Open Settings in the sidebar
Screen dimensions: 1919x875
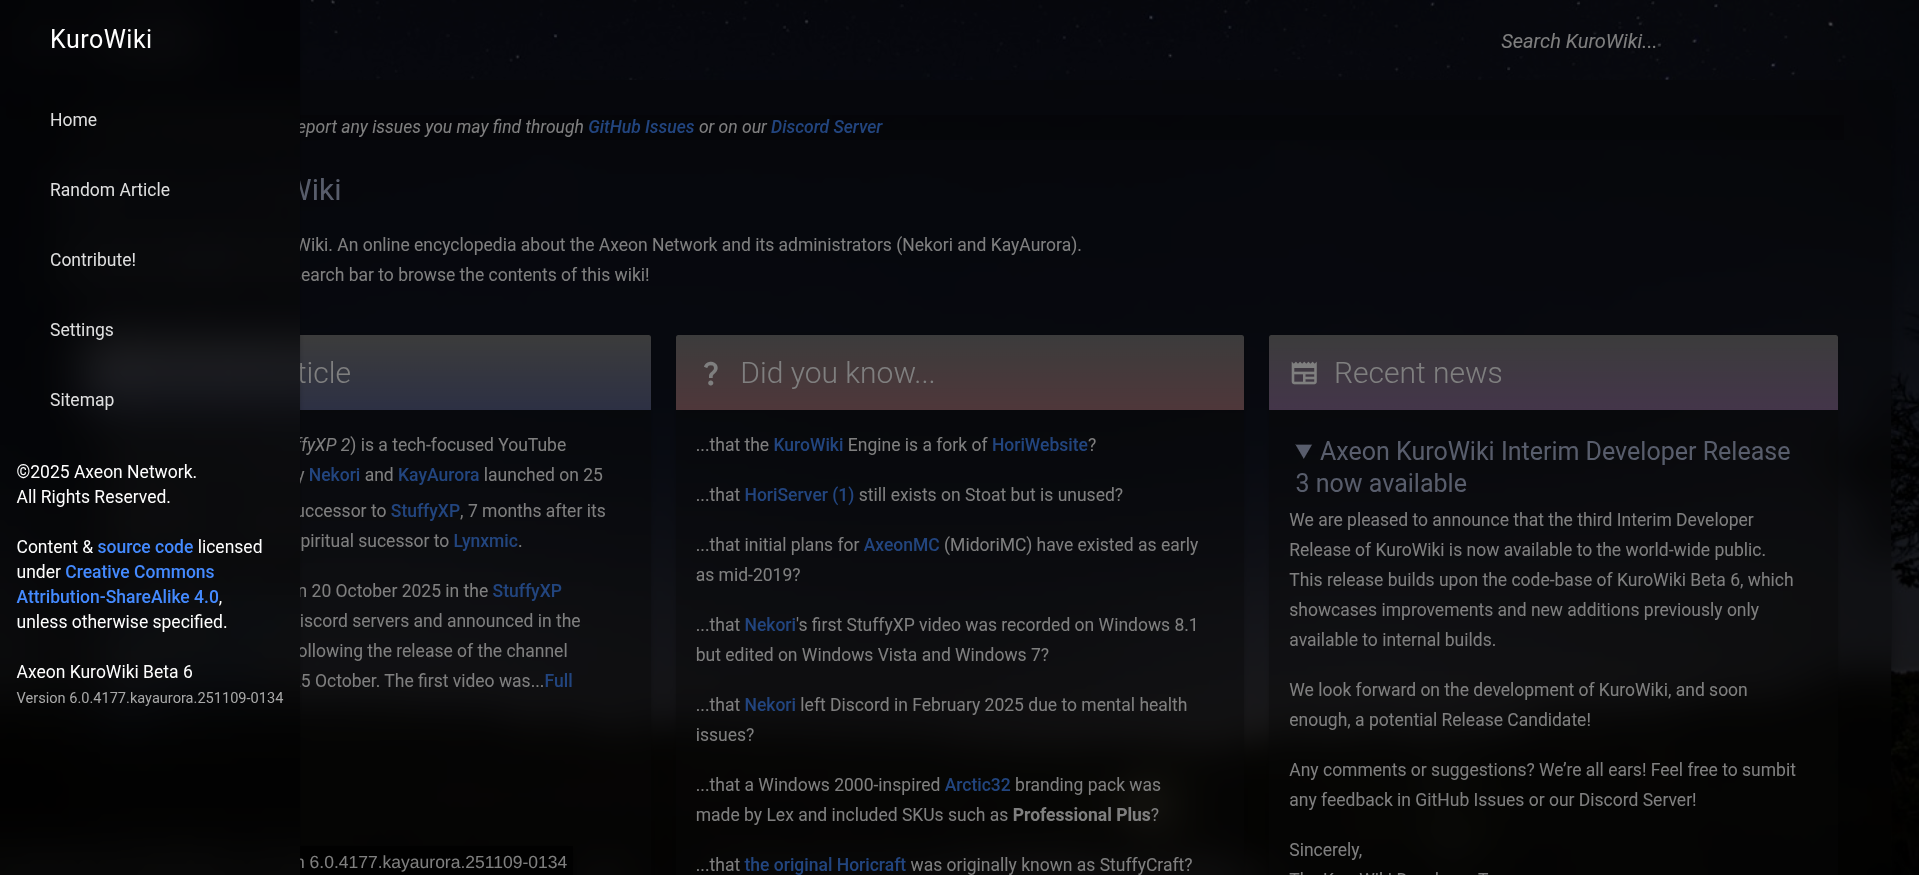click(x=82, y=330)
